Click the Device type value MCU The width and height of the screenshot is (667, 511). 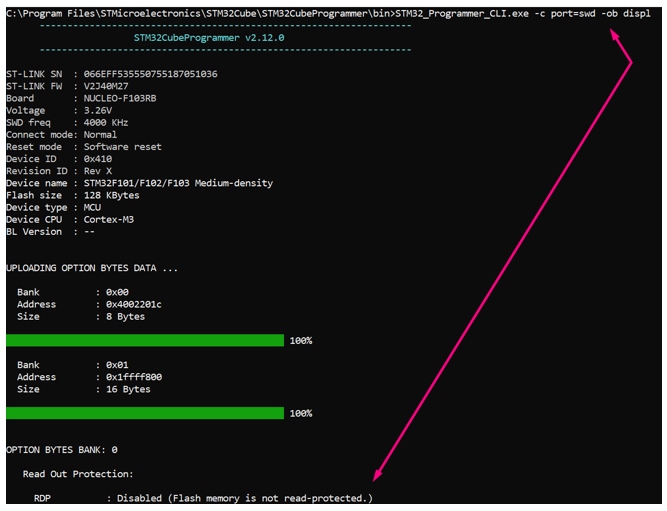point(92,208)
